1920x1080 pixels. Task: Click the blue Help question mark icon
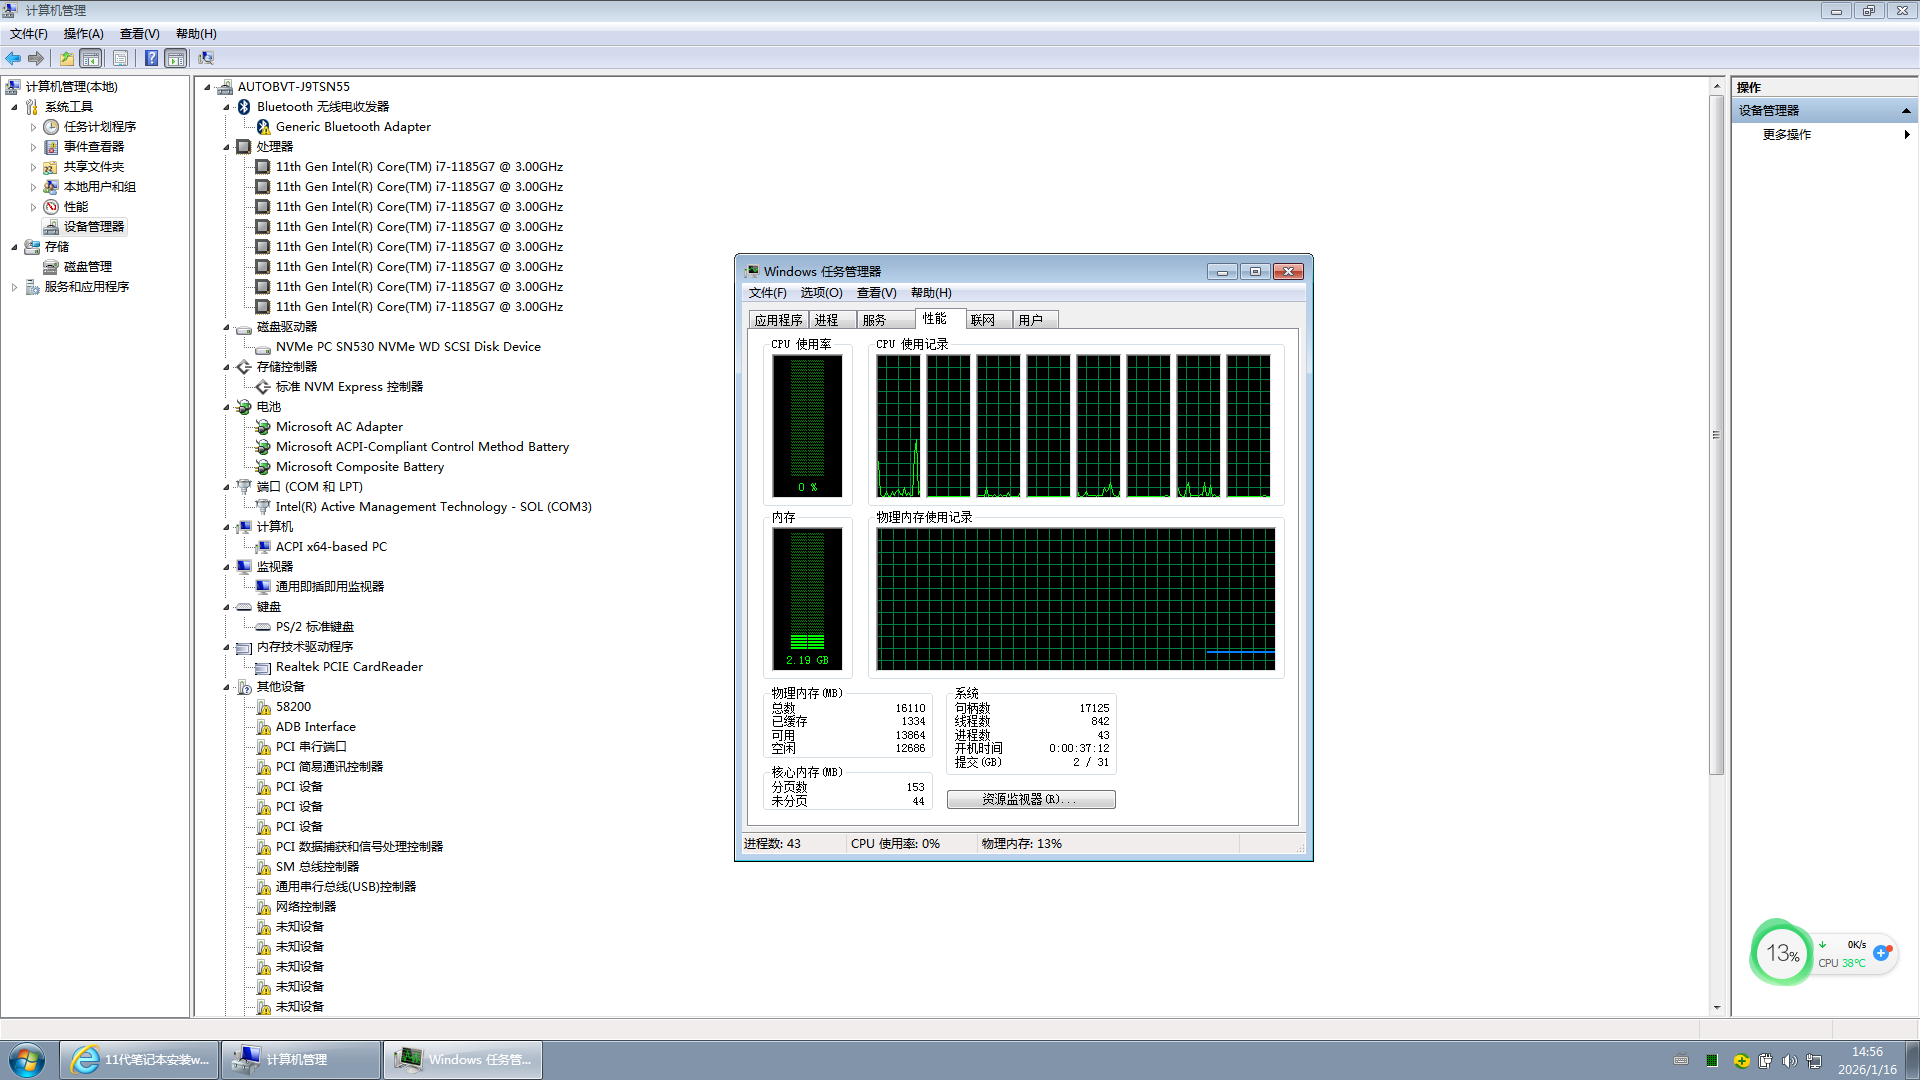(x=151, y=58)
